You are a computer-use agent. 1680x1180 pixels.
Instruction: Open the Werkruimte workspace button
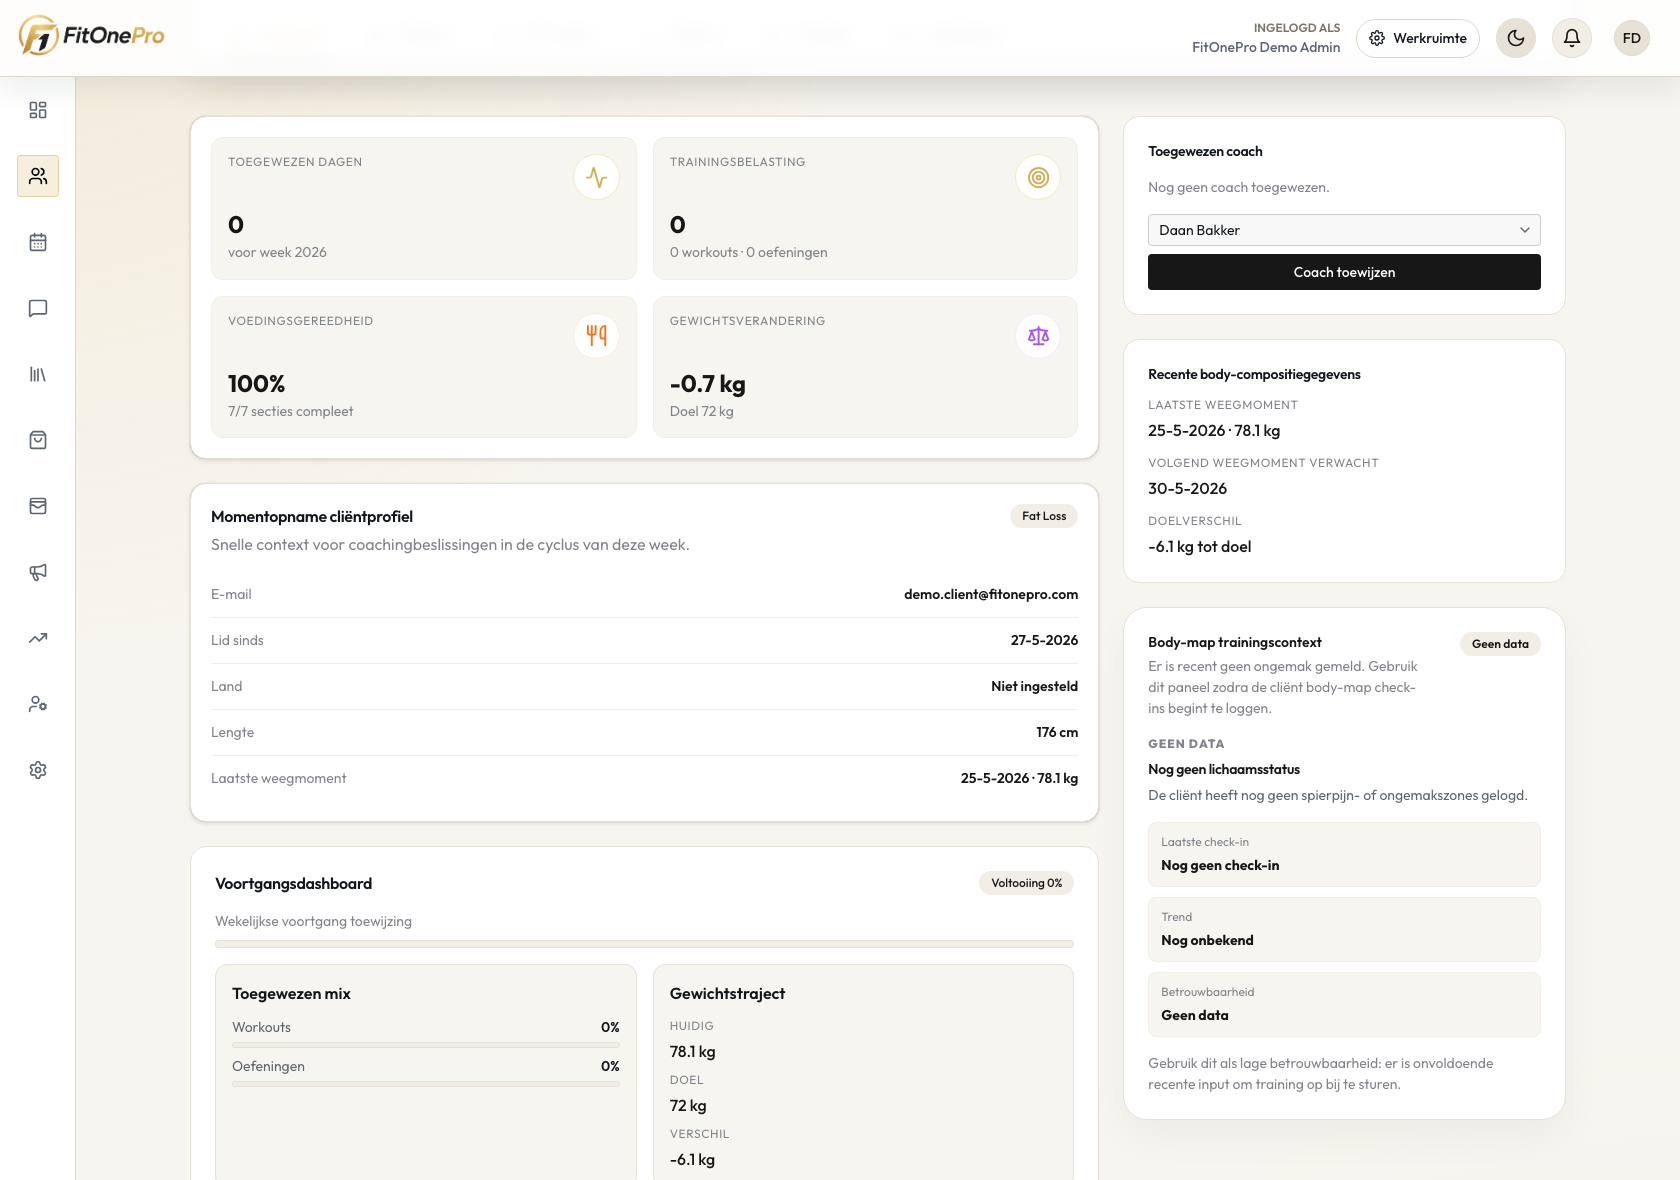tap(1418, 38)
